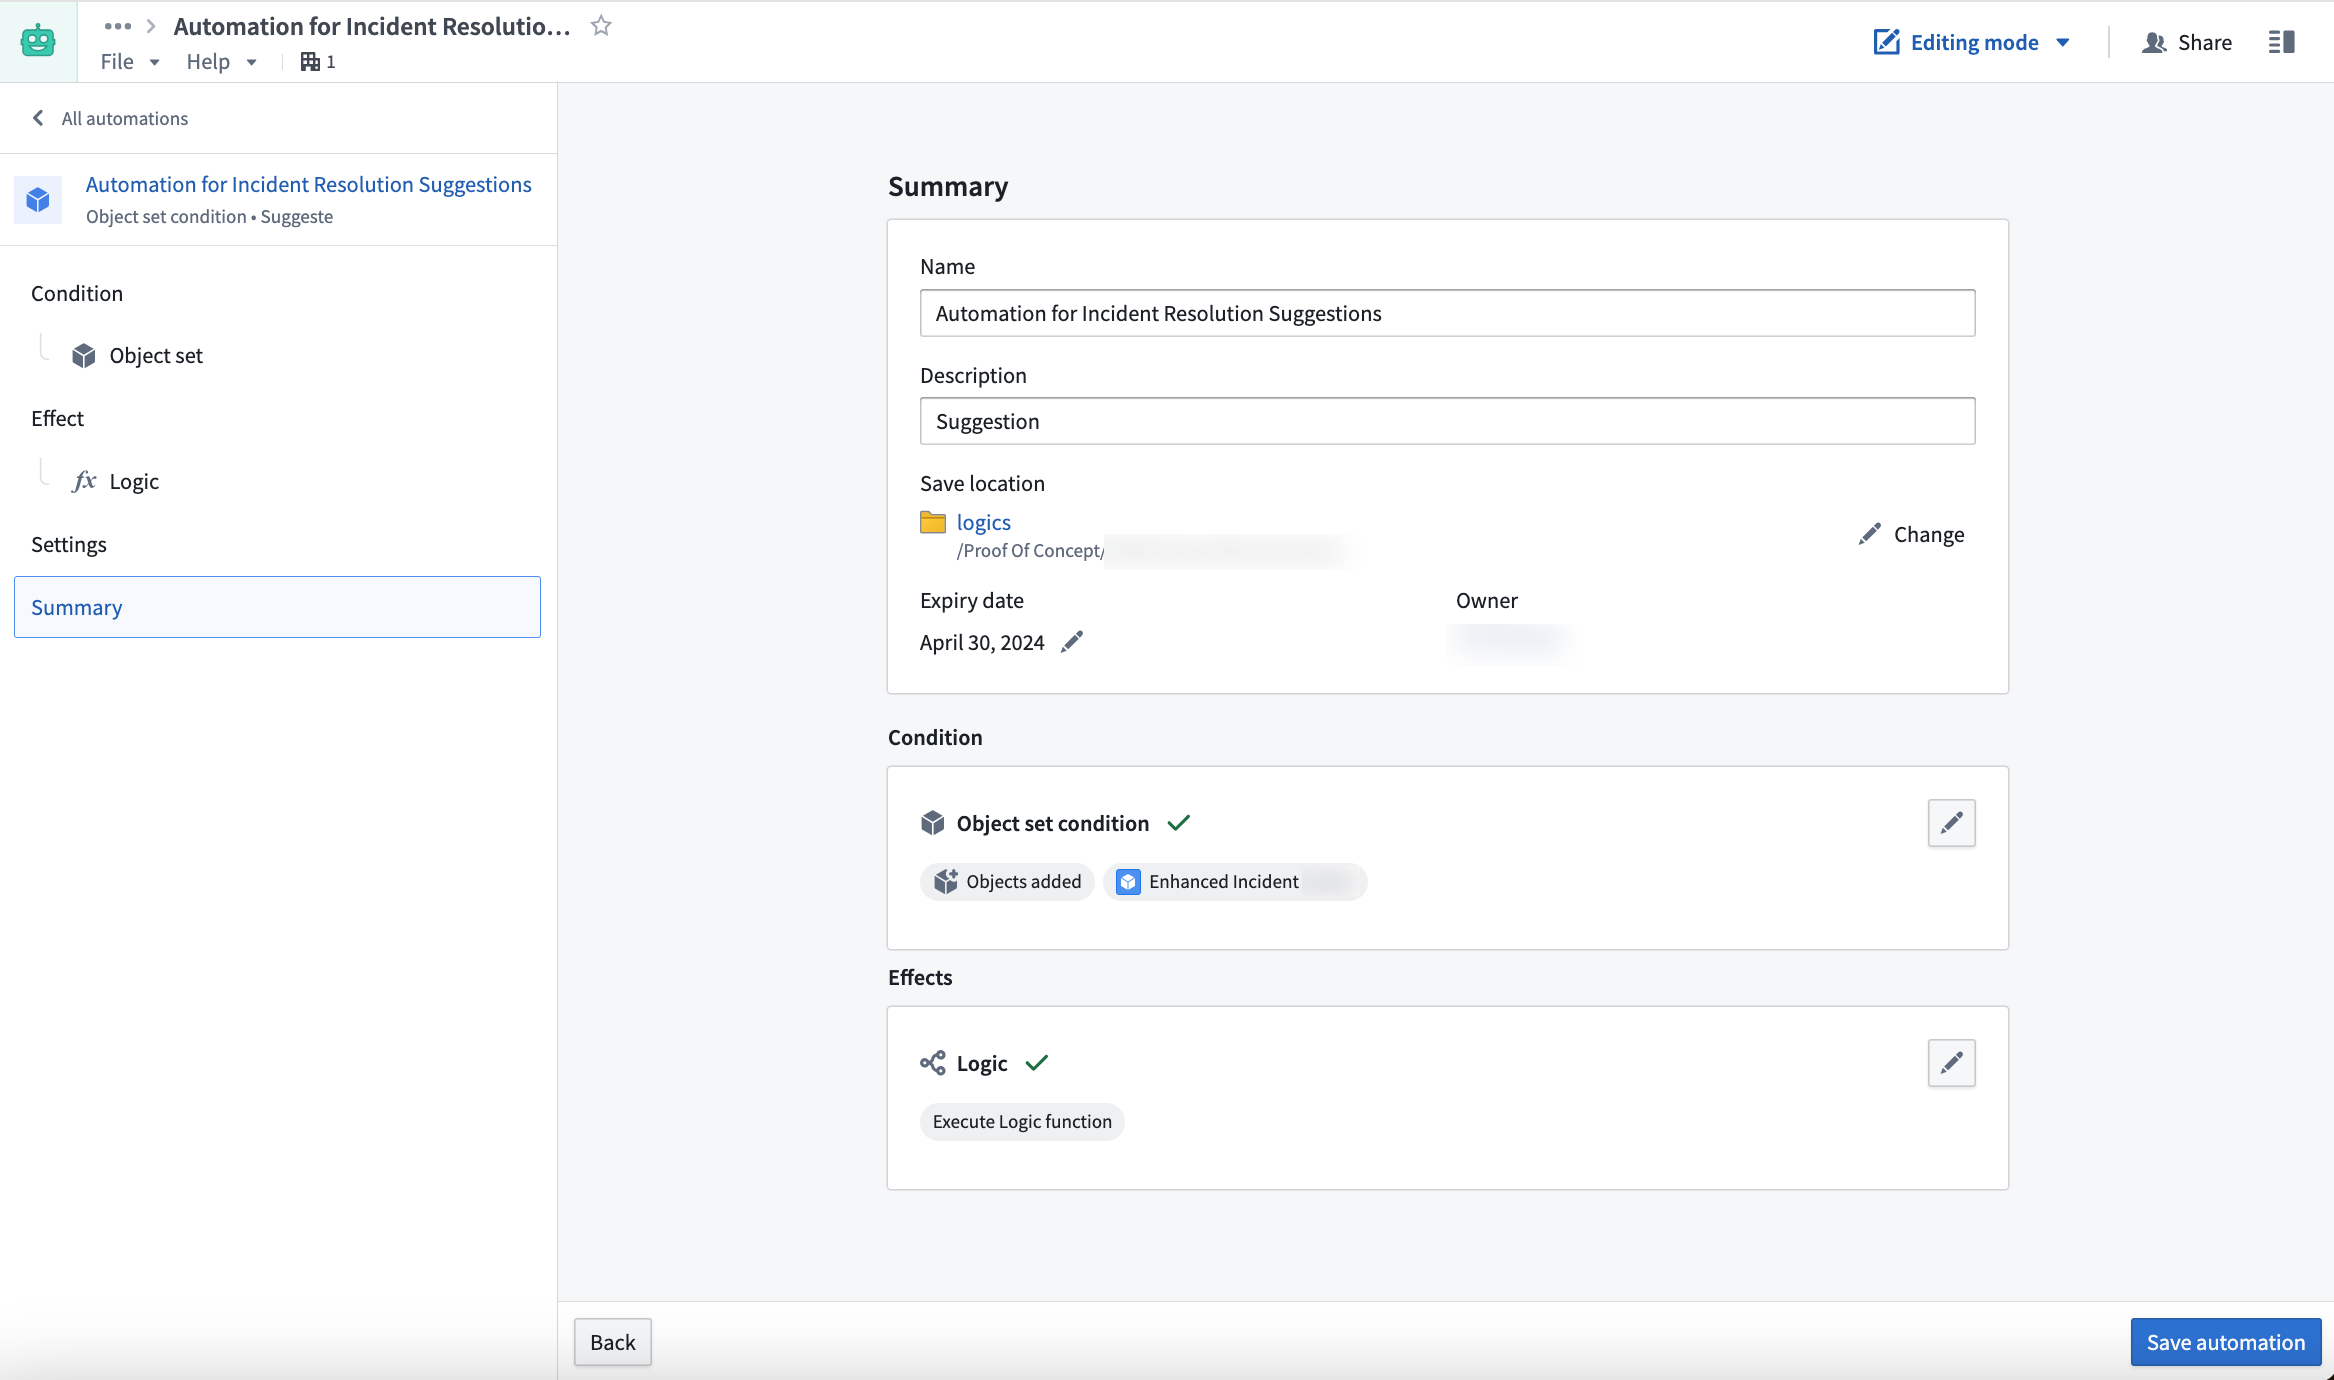Click the Help menu
Image resolution: width=2334 pixels, height=1380 pixels.
point(209,61)
